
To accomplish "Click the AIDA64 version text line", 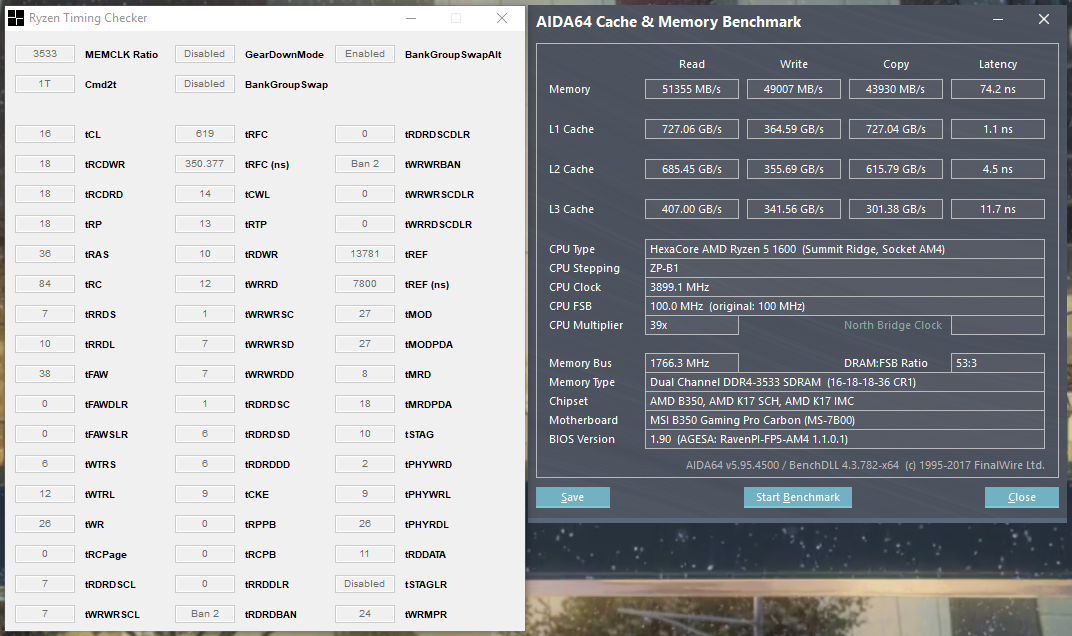I will 865,465.
